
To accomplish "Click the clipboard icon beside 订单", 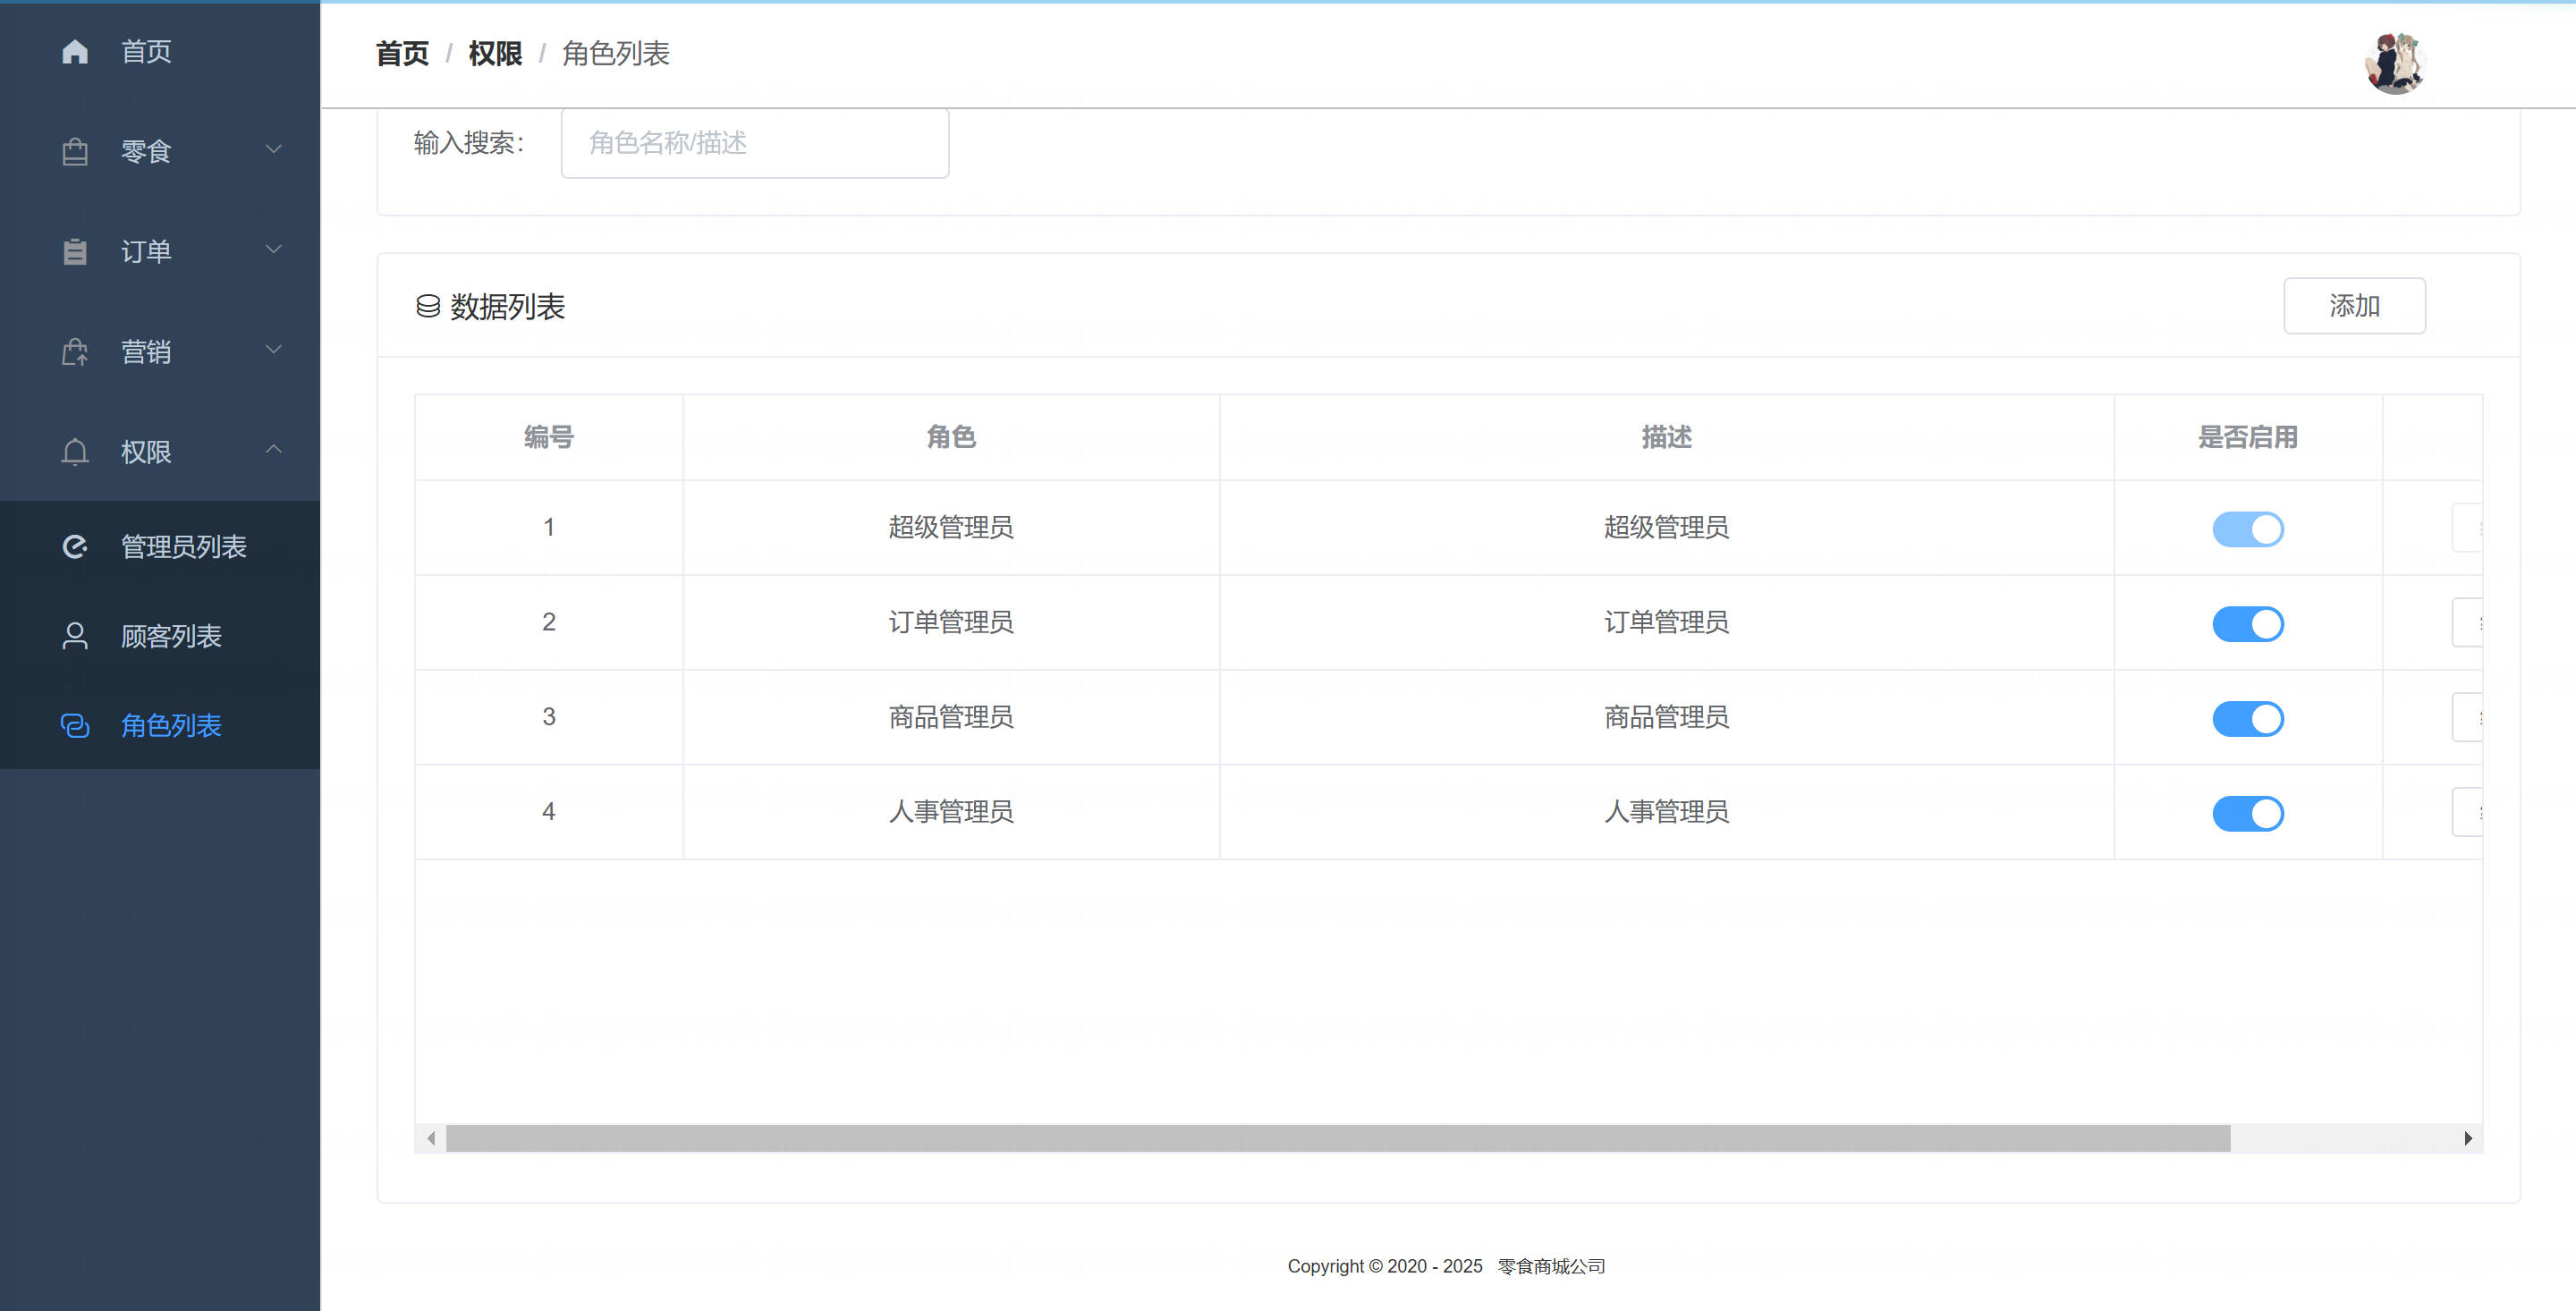I will pos(75,252).
